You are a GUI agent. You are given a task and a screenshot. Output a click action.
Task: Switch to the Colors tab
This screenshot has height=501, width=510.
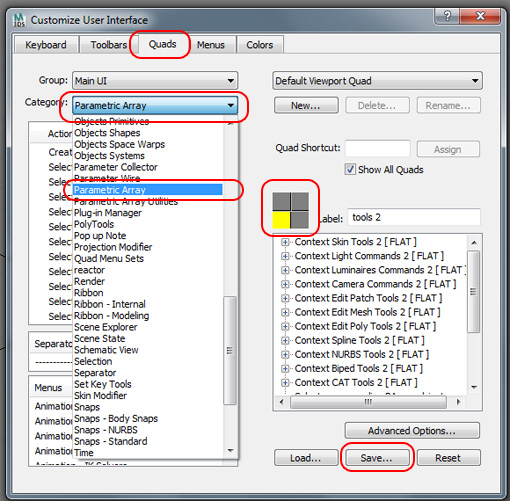(x=260, y=45)
